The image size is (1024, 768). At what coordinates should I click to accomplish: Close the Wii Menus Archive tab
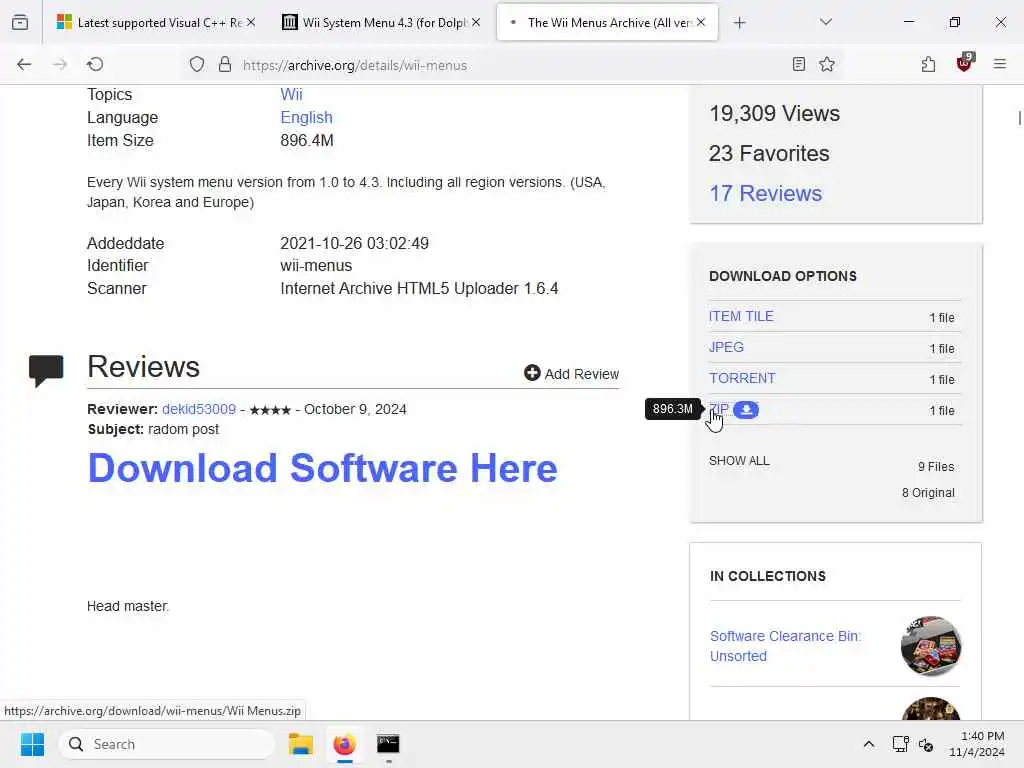701,22
